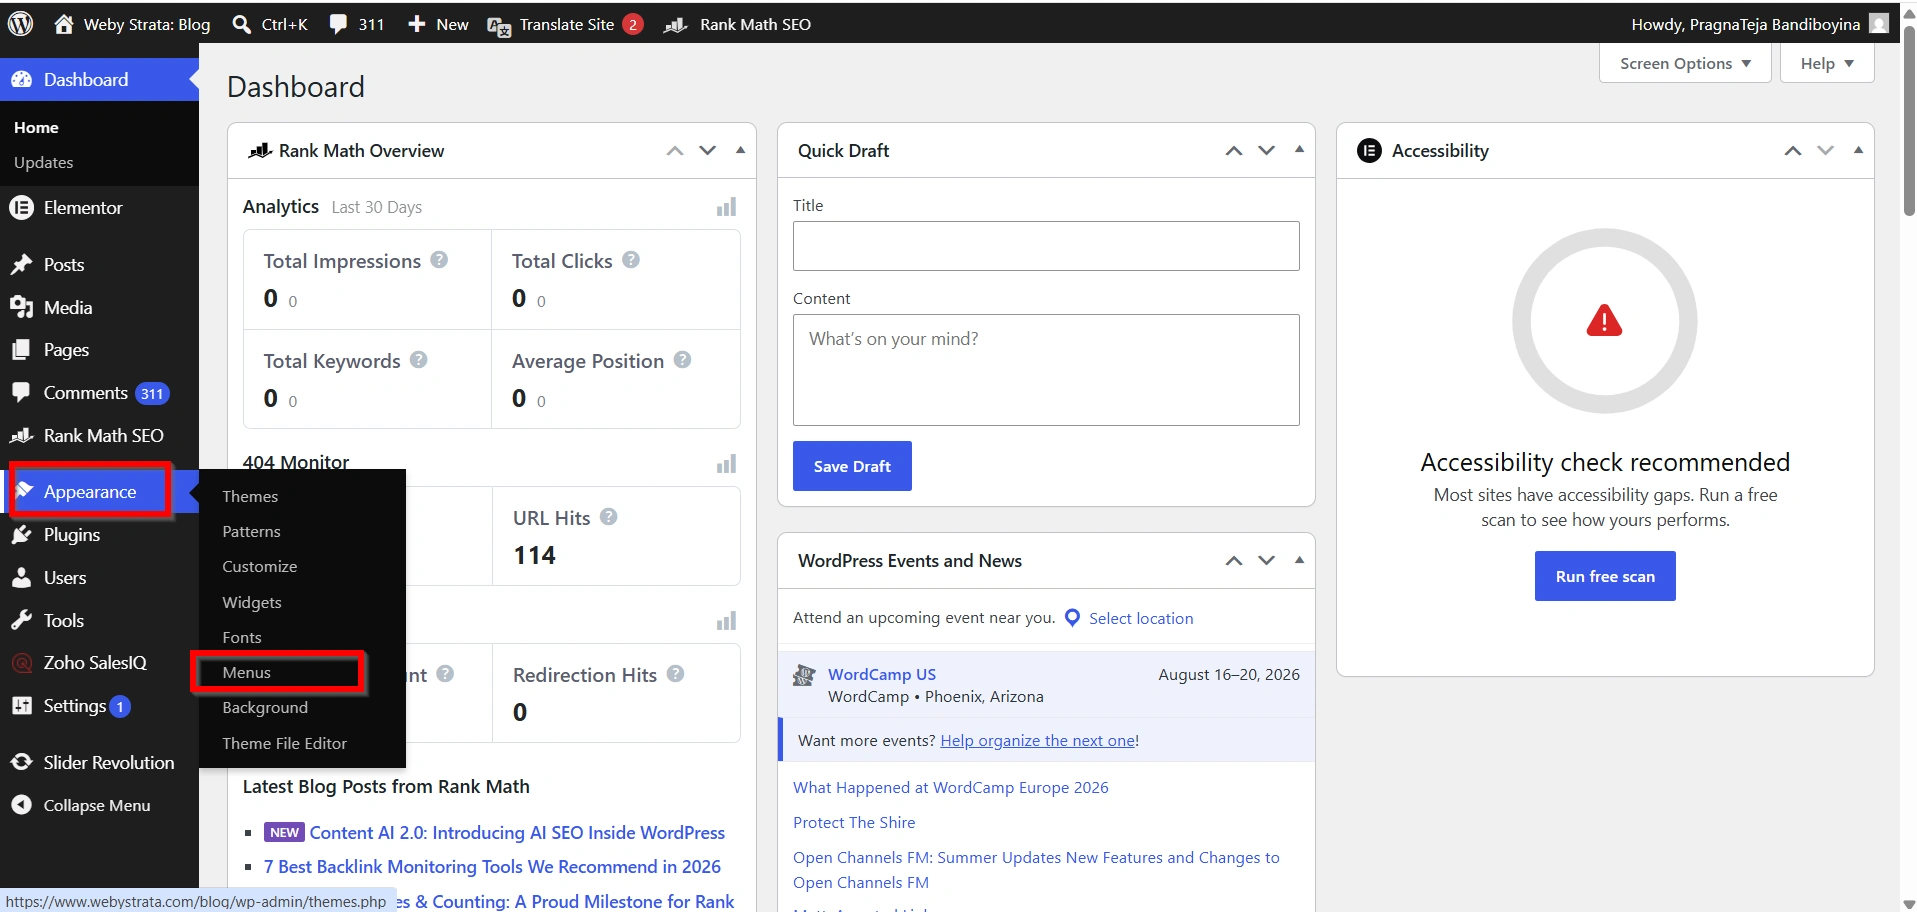Open Content AI 2.0 blog post link
Image resolution: width=1917 pixels, height=912 pixels.
(517, 832)
